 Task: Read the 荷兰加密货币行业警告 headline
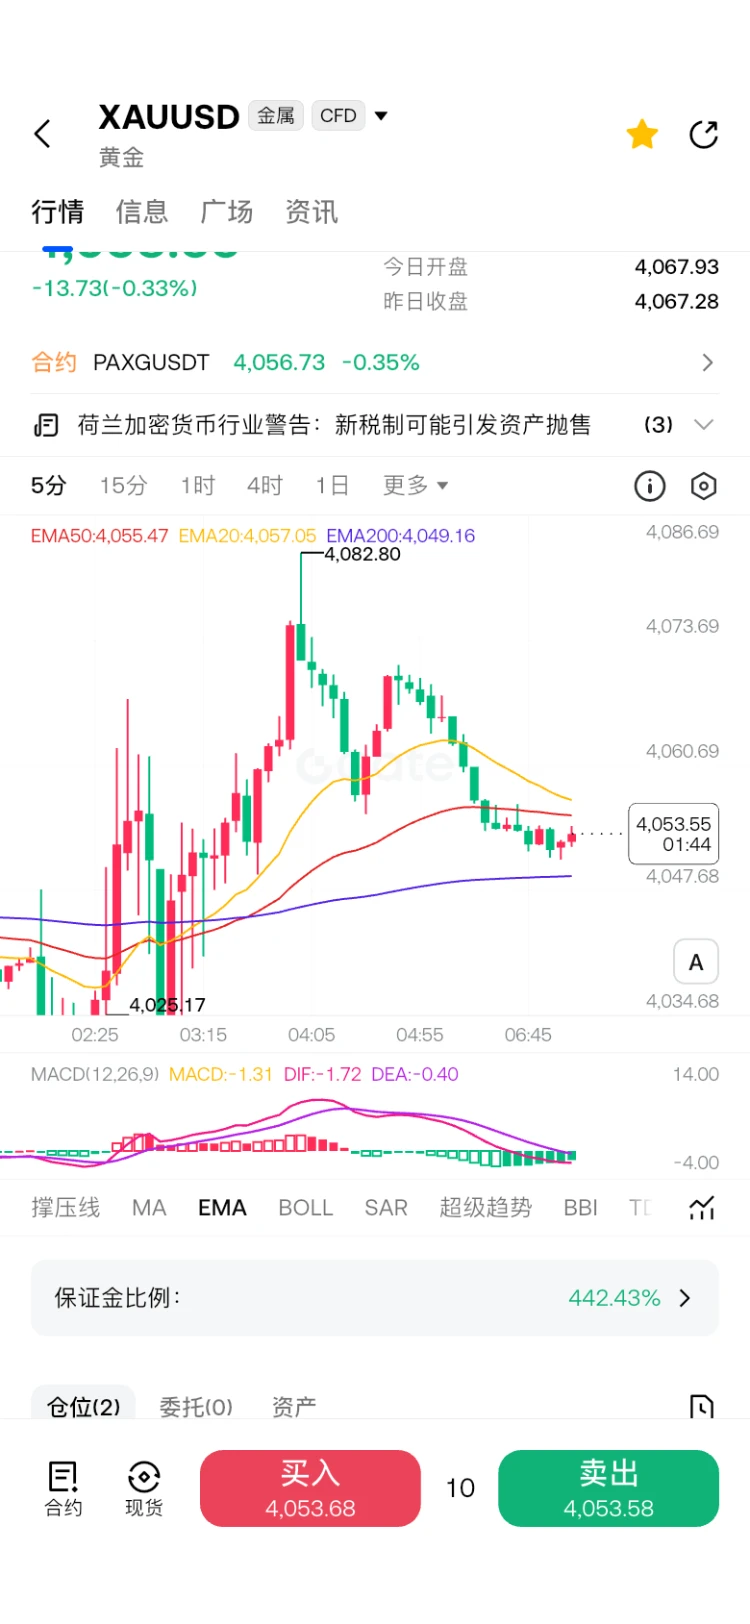pyautogui.click(x=334, y=425)
